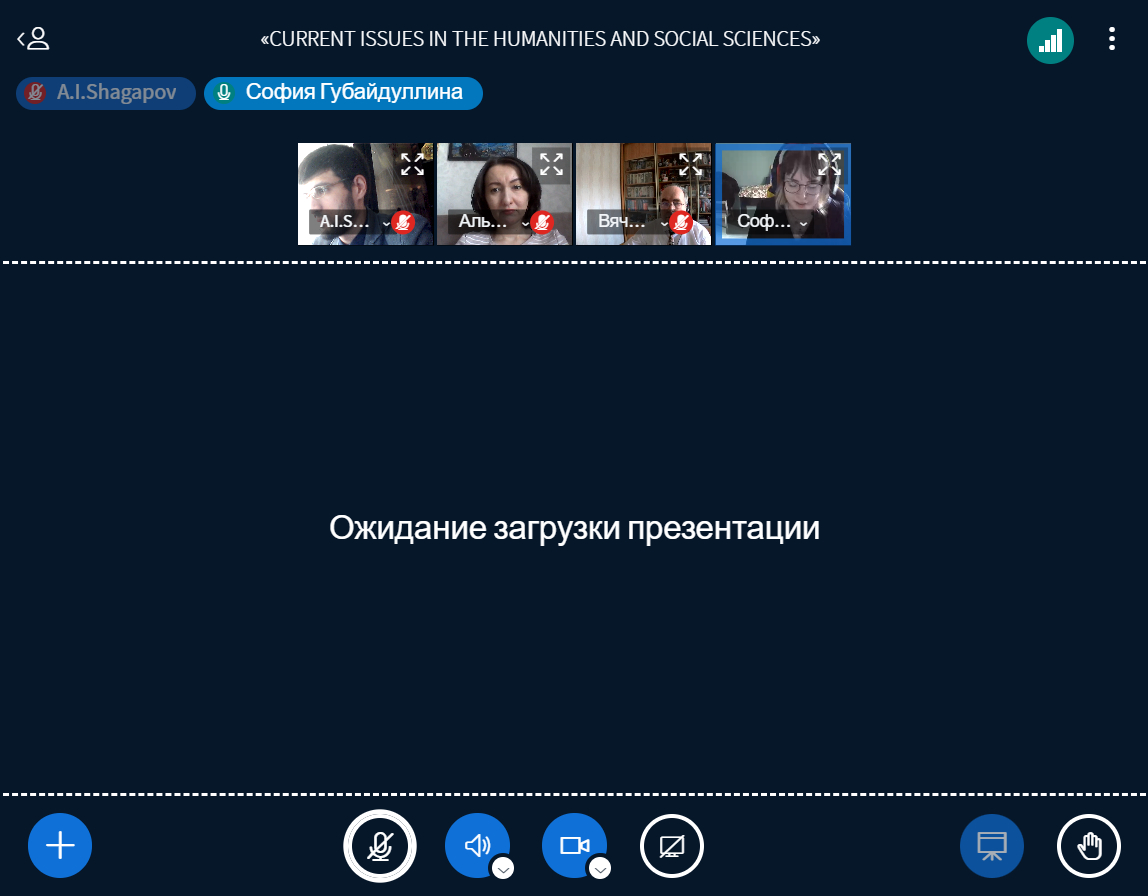Fullscreen the A.I.S... webcam video
This screenshot has width=1148, height=896.
(x=412, y=164)
